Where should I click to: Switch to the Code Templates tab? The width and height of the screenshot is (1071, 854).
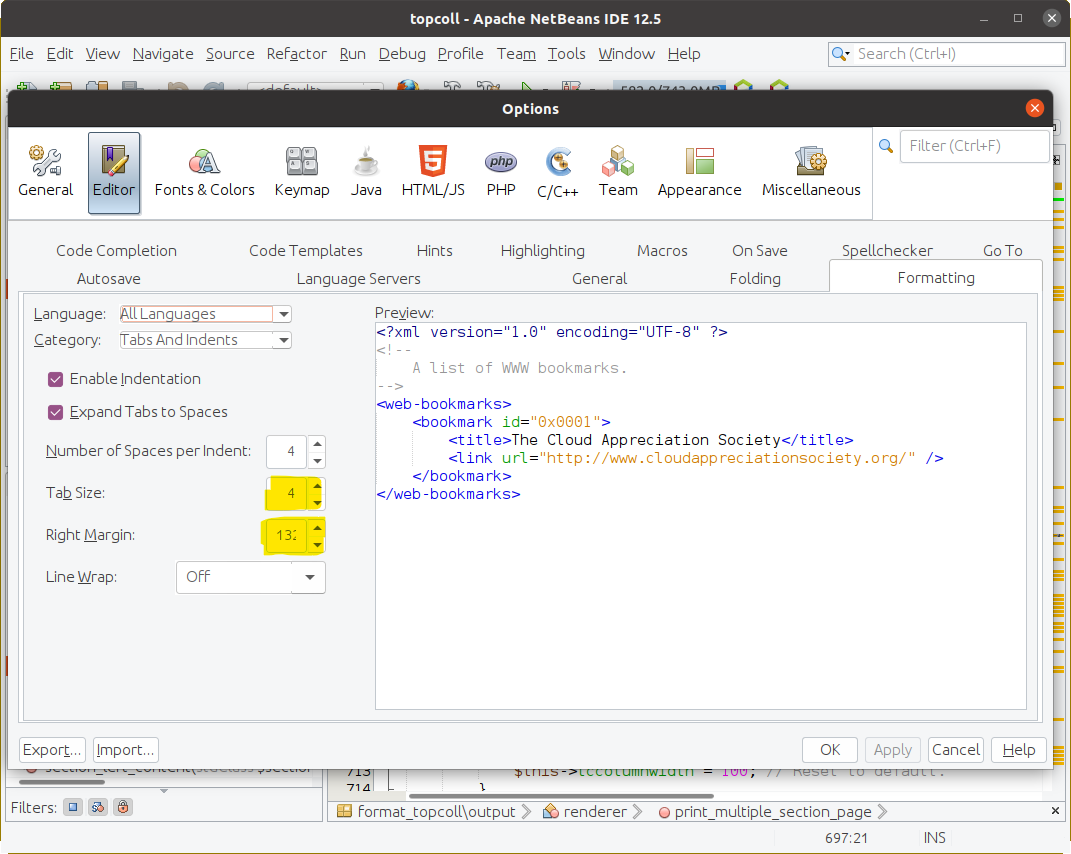coord(305,251)
